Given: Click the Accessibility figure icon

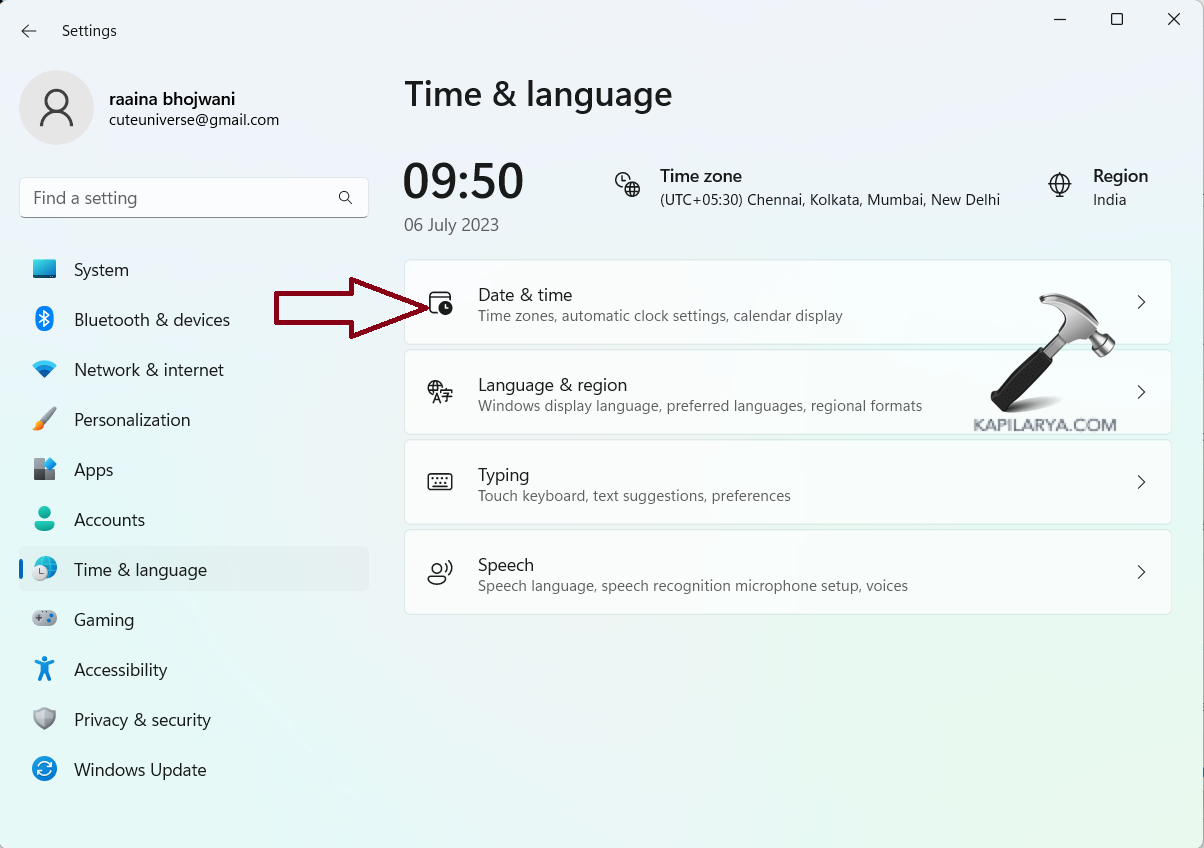Looking at the screenshot, I should pyautogui.click(x=44, y=669).
